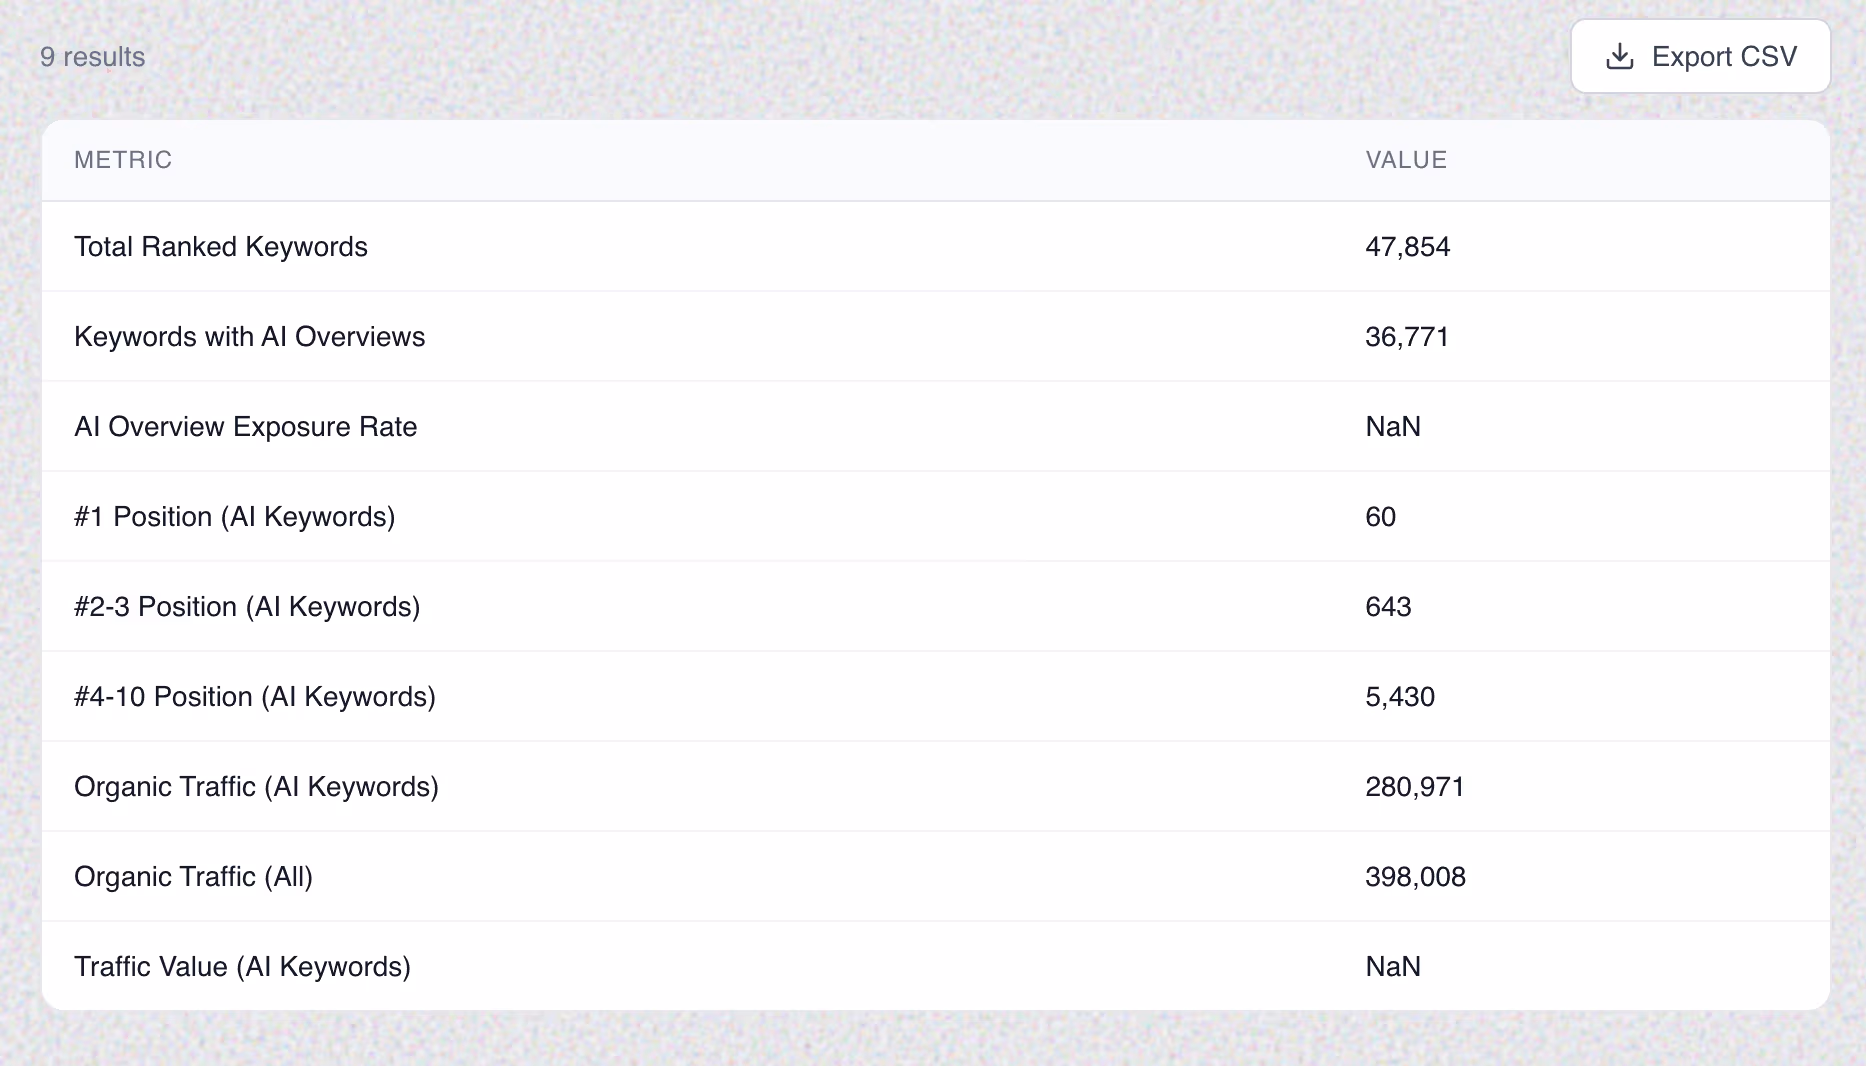Select the Organic Traffic (AI Keywords) row
The height and width of the screenshot is (1066, 1866).
click(x=936, y=787)
